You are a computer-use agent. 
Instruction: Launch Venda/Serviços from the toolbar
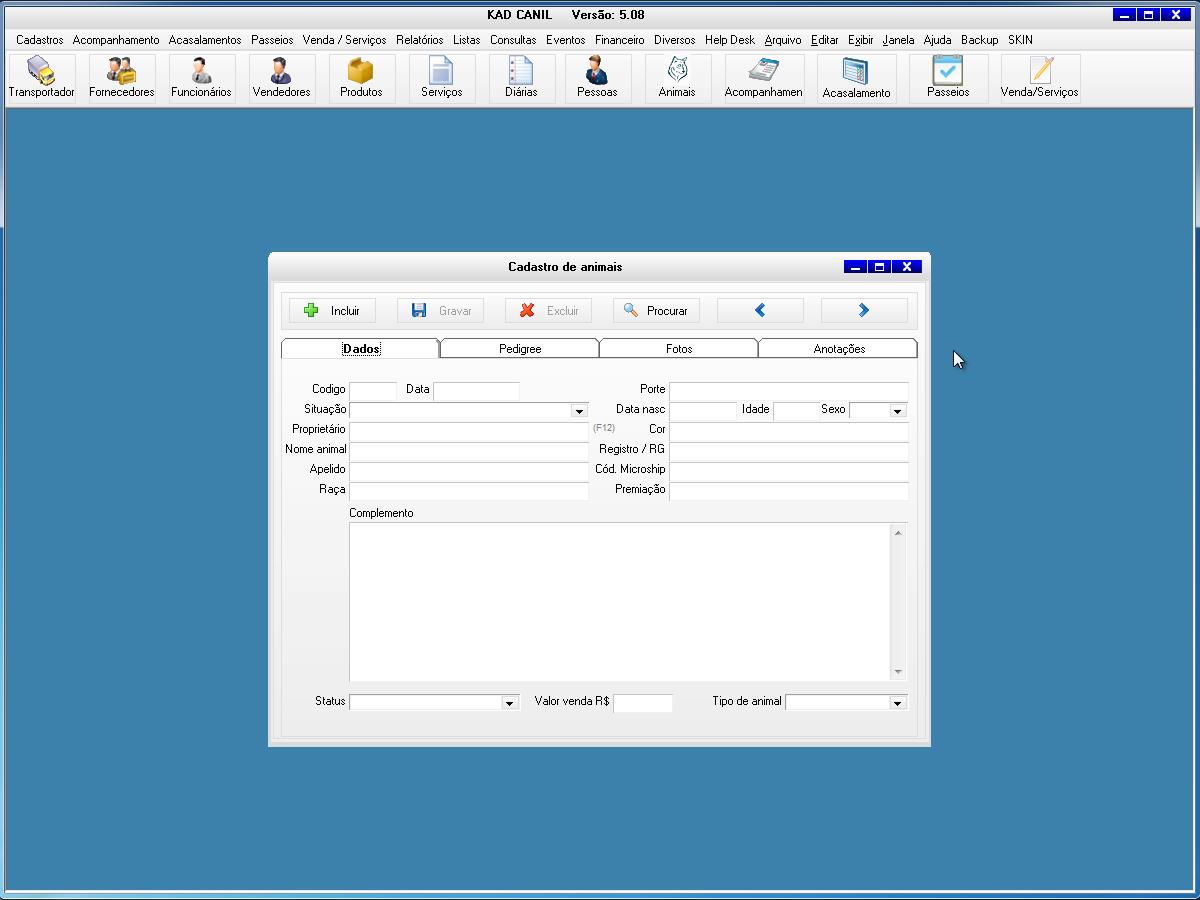[1040, 78]
